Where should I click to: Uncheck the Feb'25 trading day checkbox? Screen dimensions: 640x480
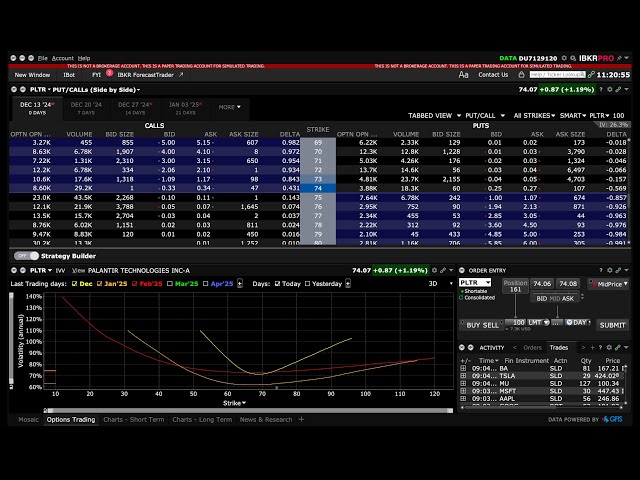click(x=135, y=284)
